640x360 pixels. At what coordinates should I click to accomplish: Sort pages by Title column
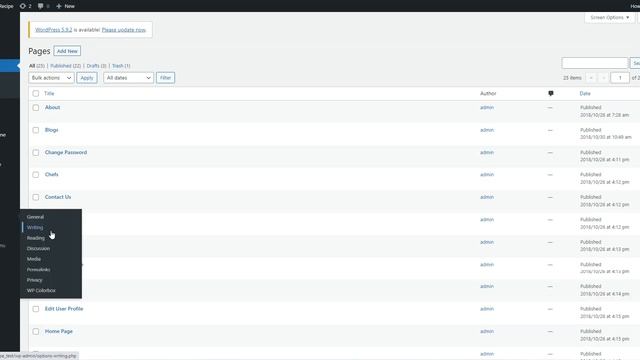pos(49,93)
